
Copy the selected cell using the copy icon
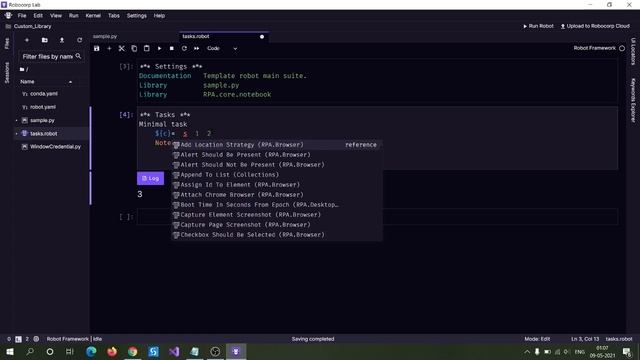pyautogui.click(x=134, y=48)
